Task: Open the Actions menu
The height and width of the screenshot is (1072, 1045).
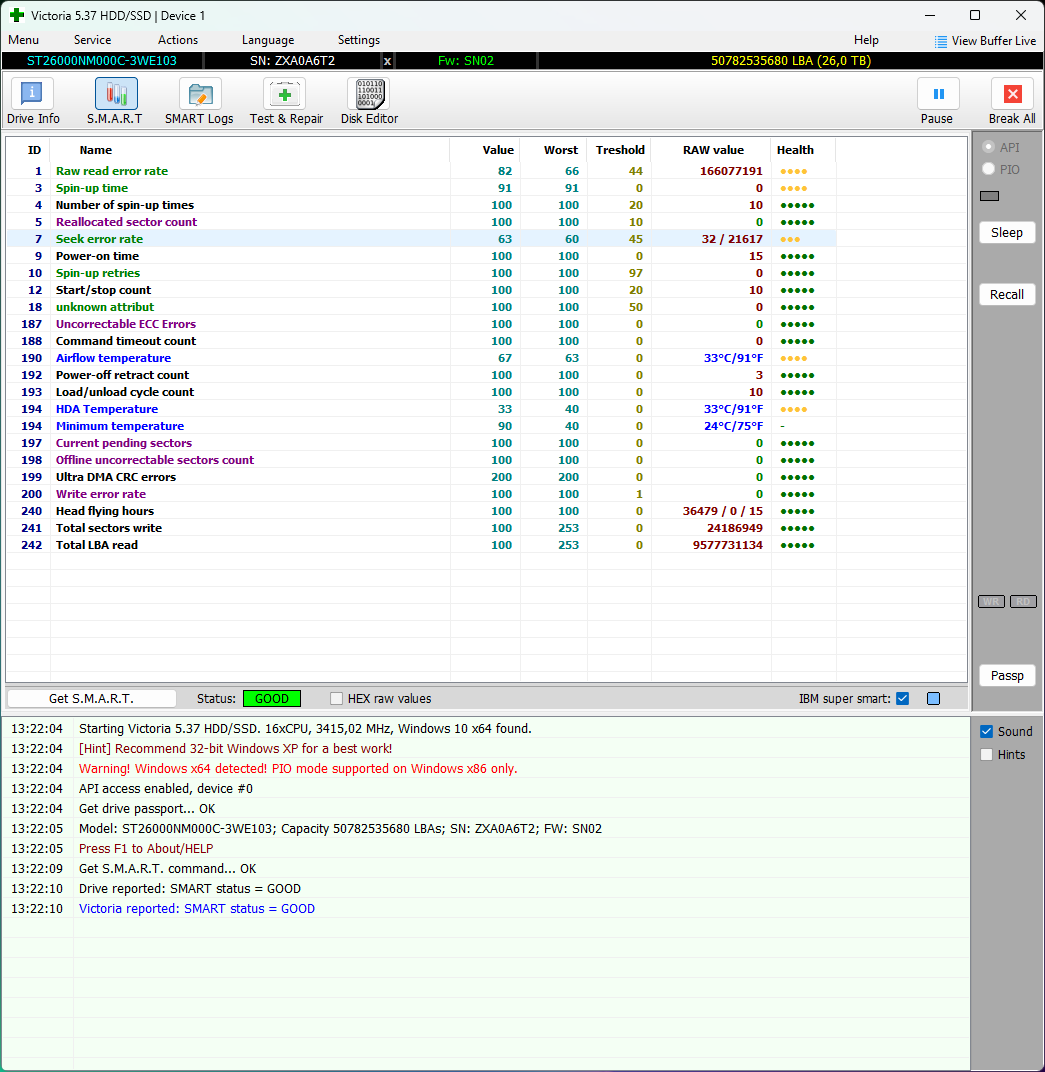Action: coord(178,40)
